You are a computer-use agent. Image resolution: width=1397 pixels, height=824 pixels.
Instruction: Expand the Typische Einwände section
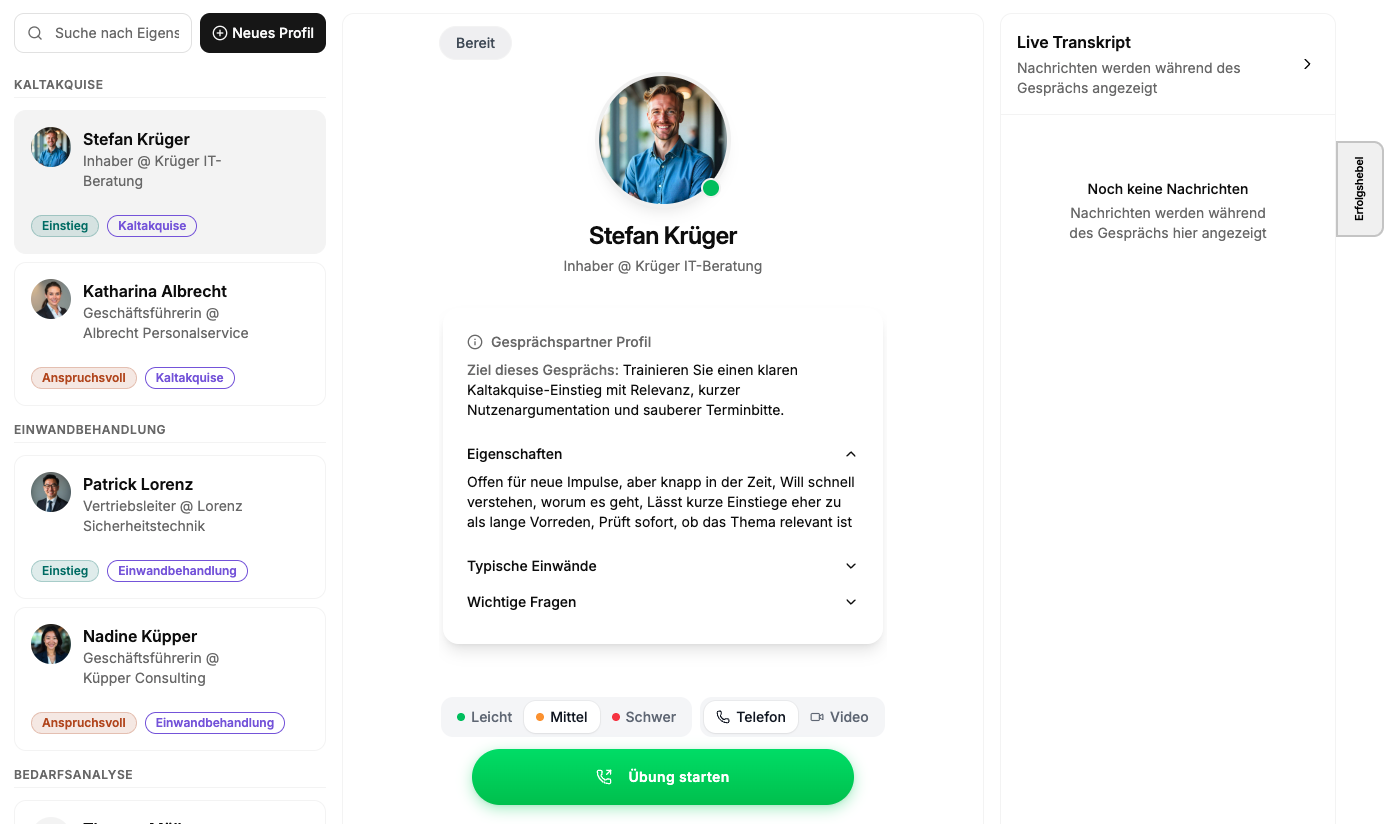coord(851,566)
